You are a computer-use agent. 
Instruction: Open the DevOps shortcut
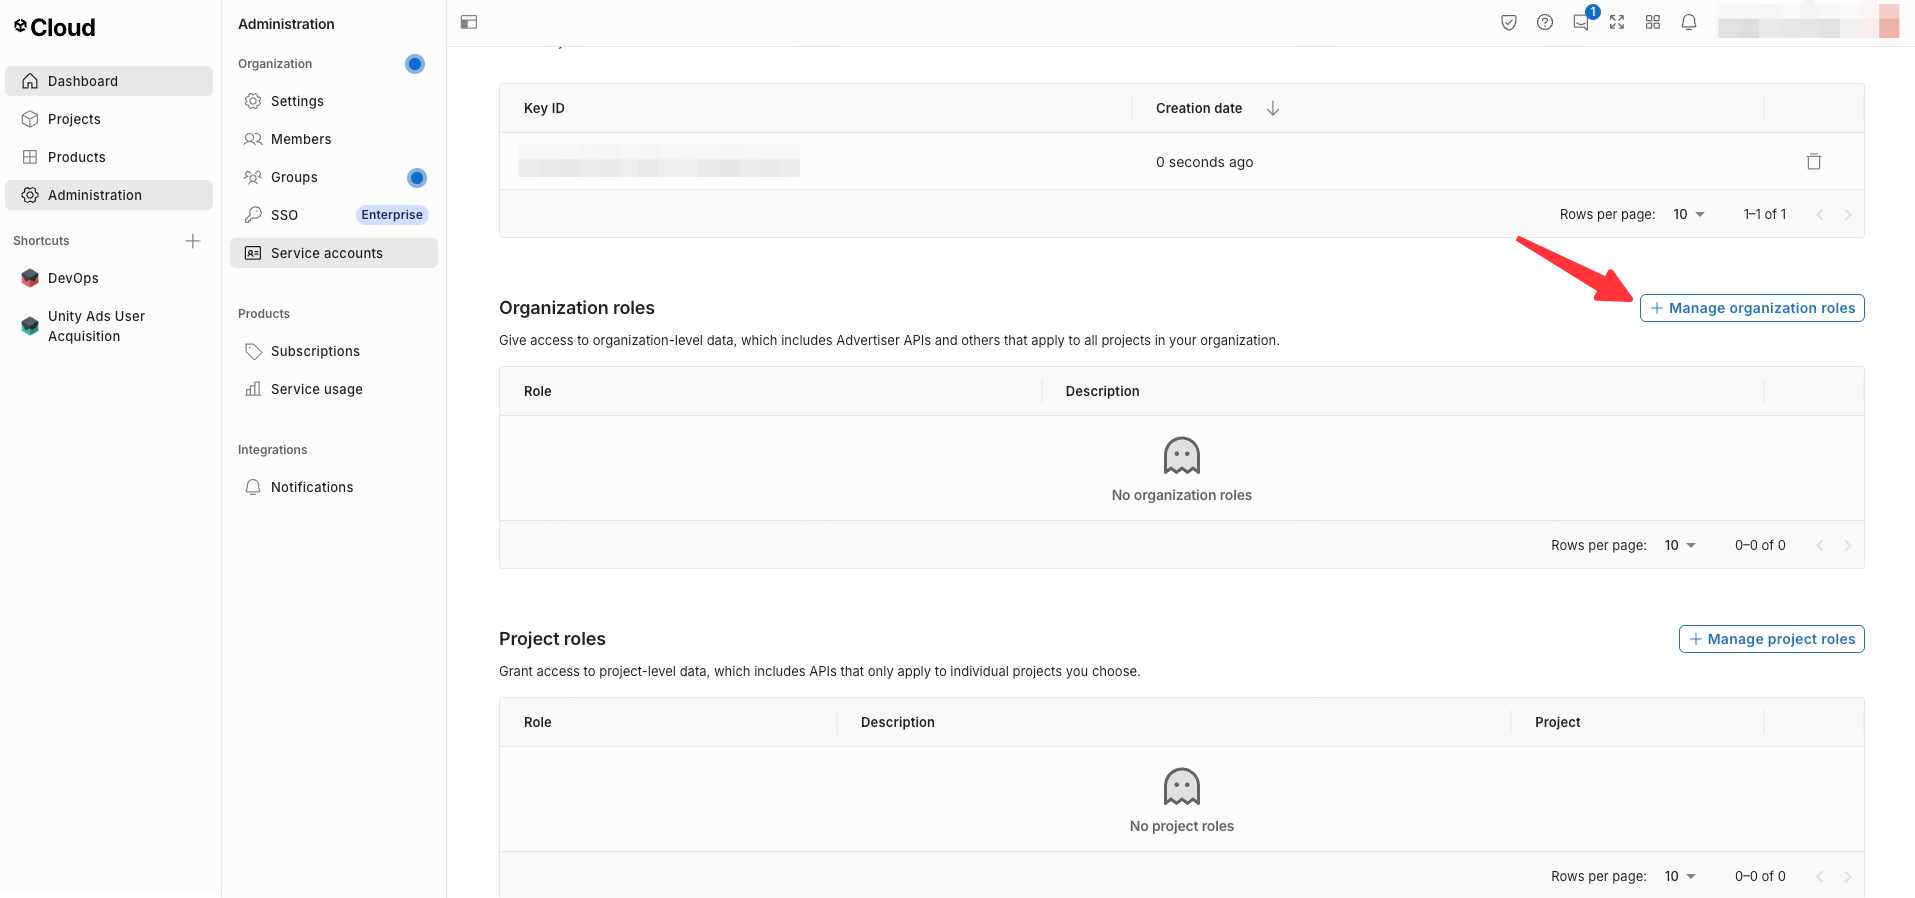pyautogui.click(x=109, y=278)
